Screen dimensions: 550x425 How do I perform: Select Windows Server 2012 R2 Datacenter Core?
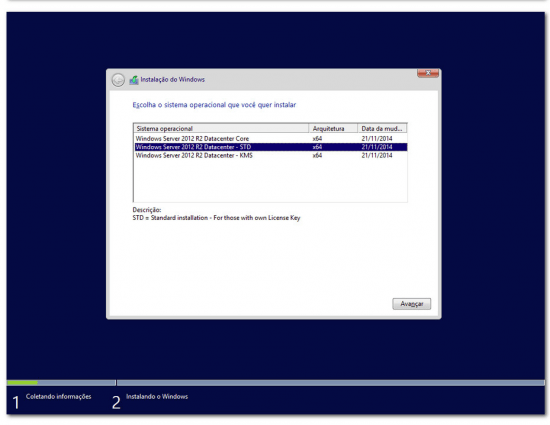coord(270,139)
